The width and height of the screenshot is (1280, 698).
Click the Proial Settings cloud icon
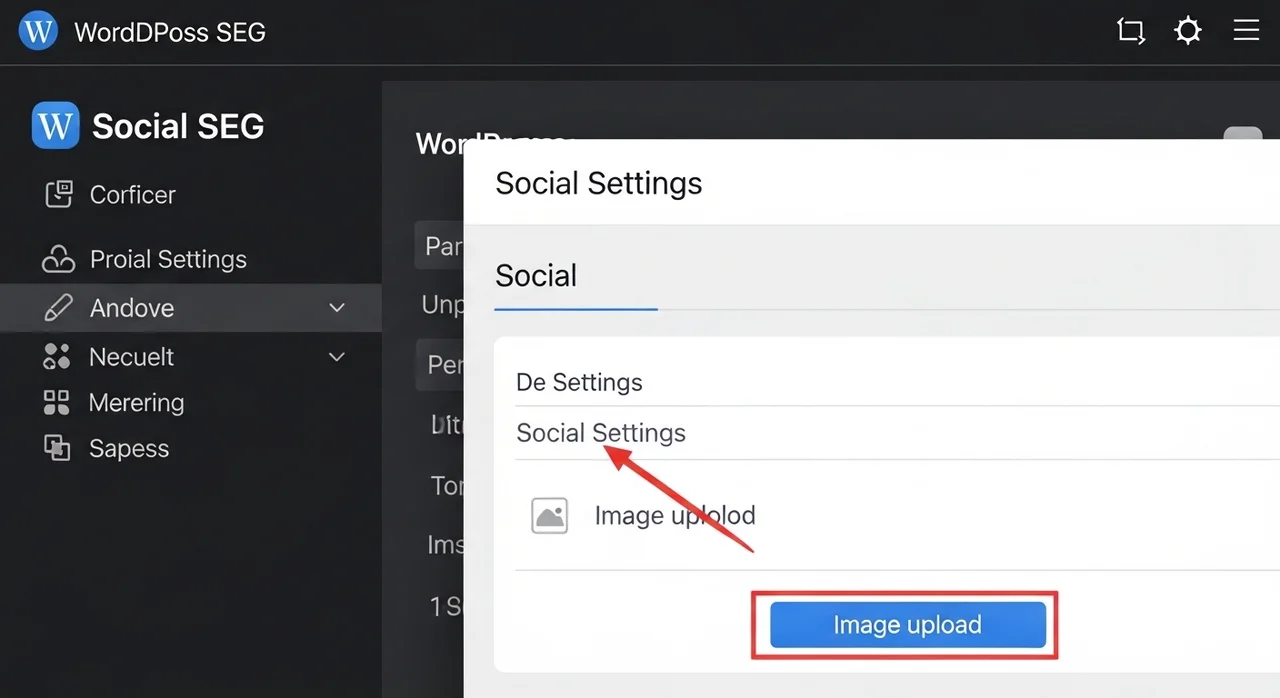[x=58, y=259]
